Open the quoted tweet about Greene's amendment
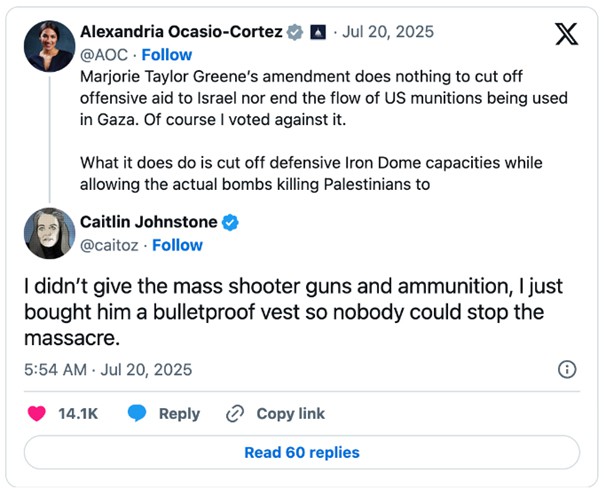 tap(324, 130)
